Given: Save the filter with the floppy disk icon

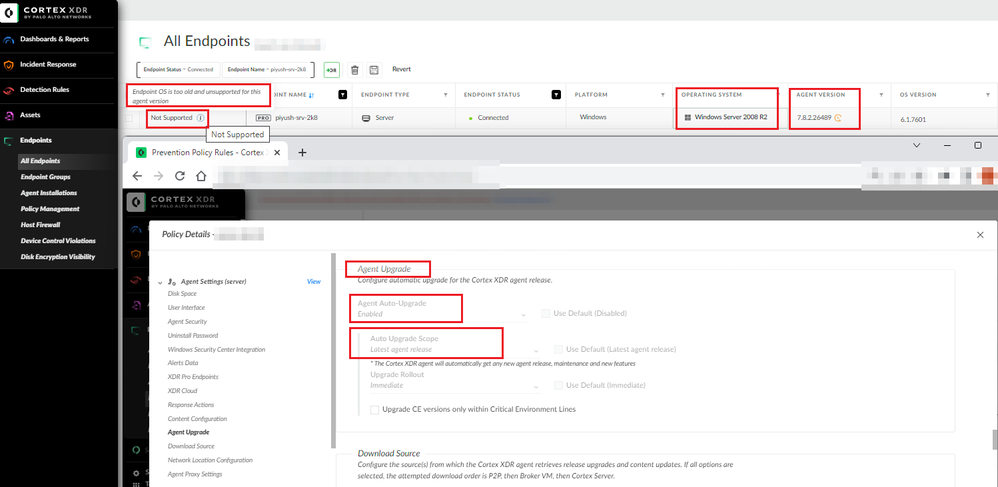Looking at the screenshot, I should point(374,69).
